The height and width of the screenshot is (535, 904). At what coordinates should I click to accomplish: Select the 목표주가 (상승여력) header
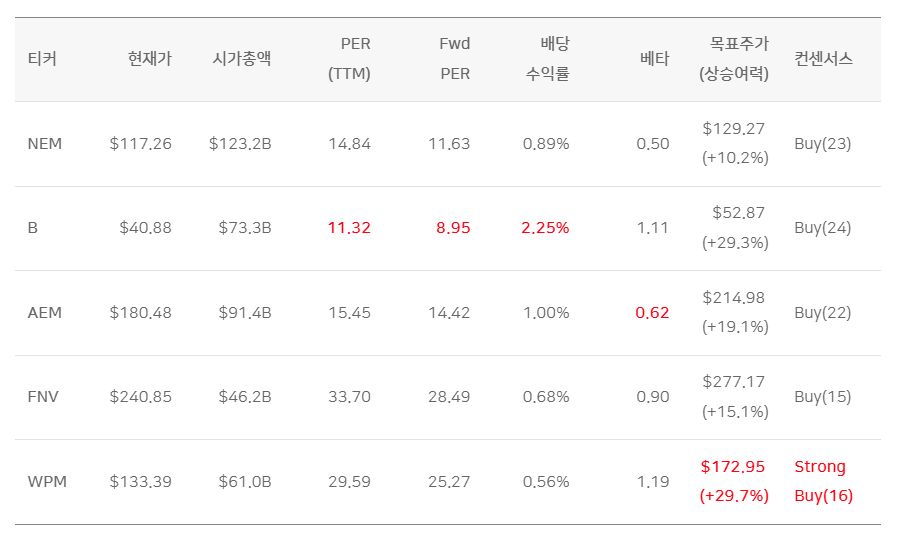click(734, 59)
